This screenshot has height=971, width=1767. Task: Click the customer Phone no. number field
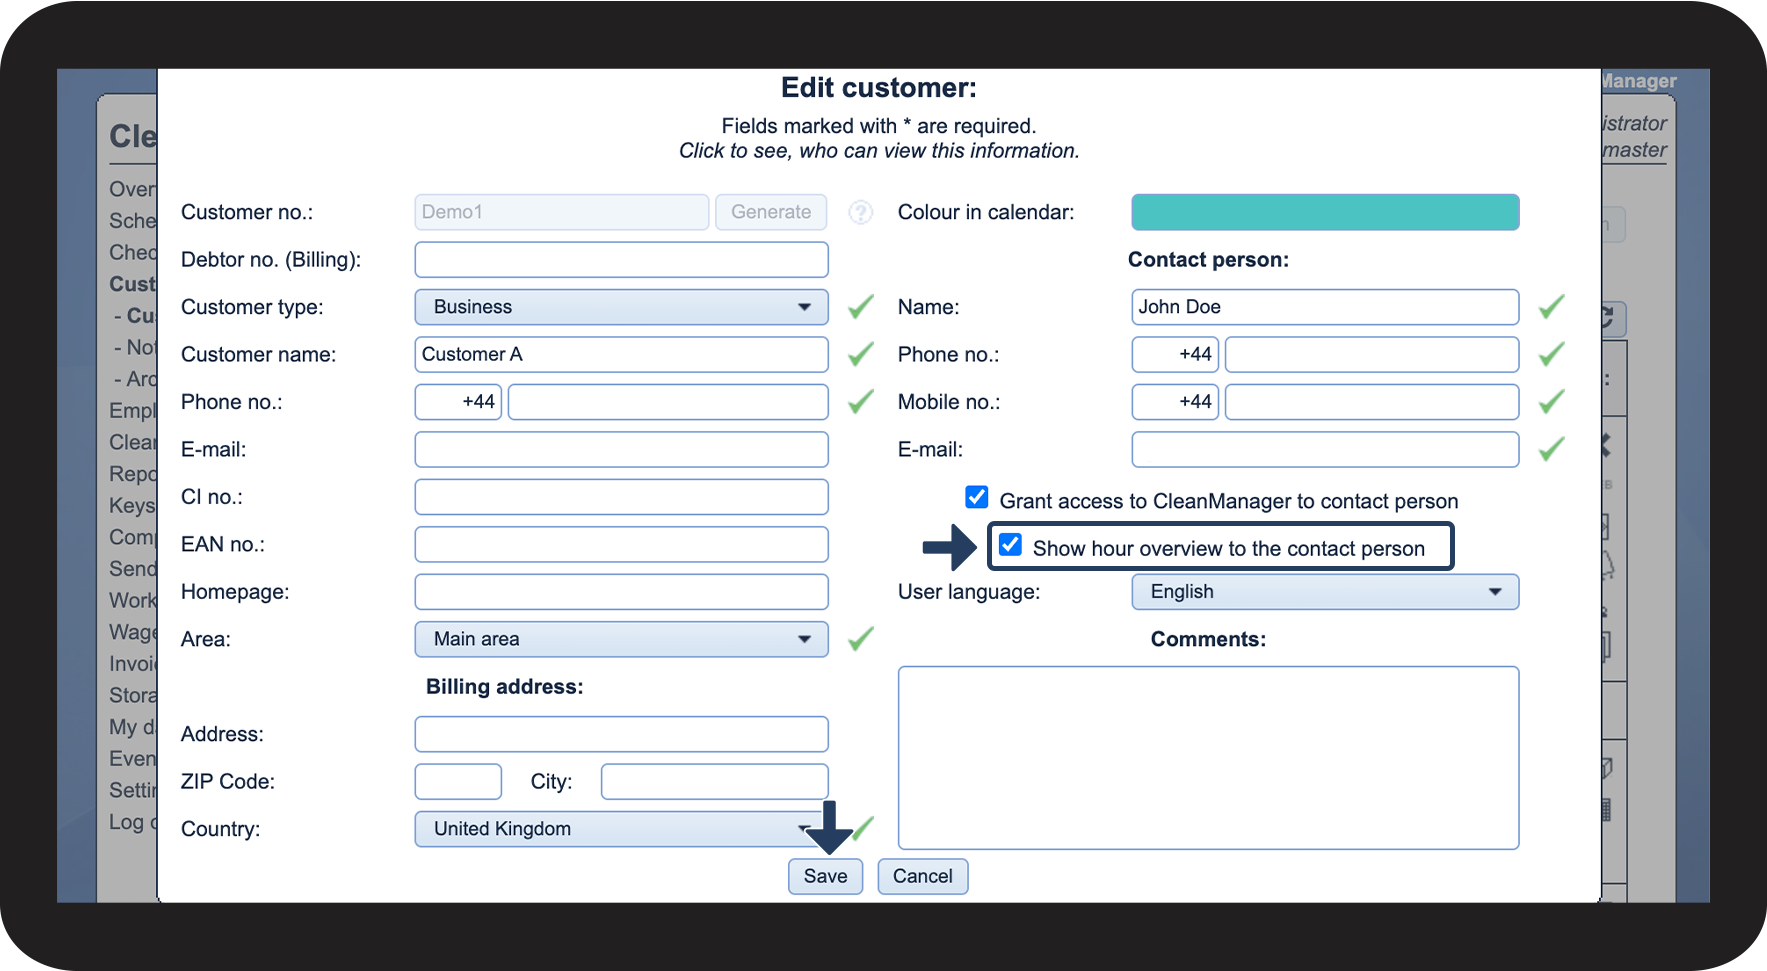(668, 402)
